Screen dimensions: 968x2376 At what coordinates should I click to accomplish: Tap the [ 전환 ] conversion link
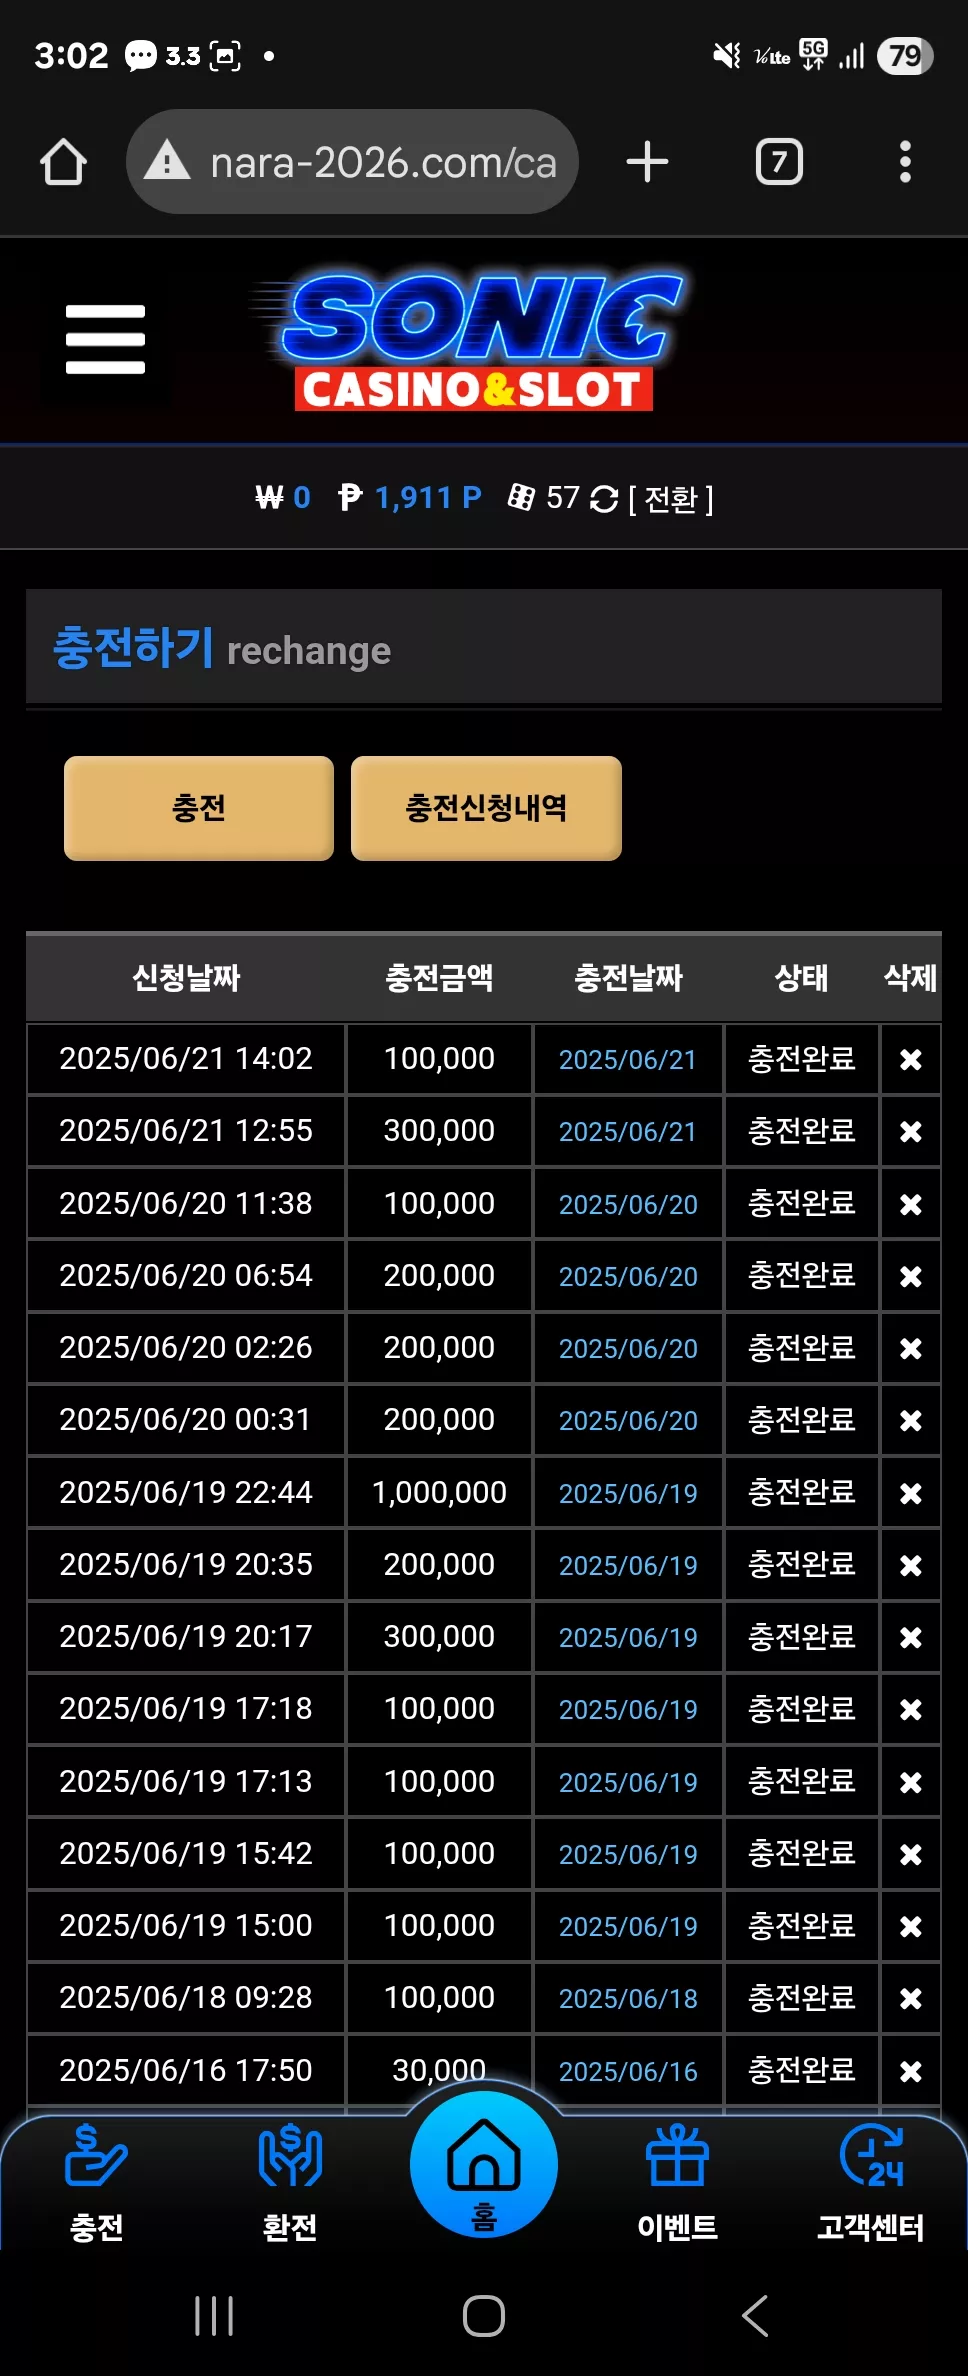pos(671,499)
